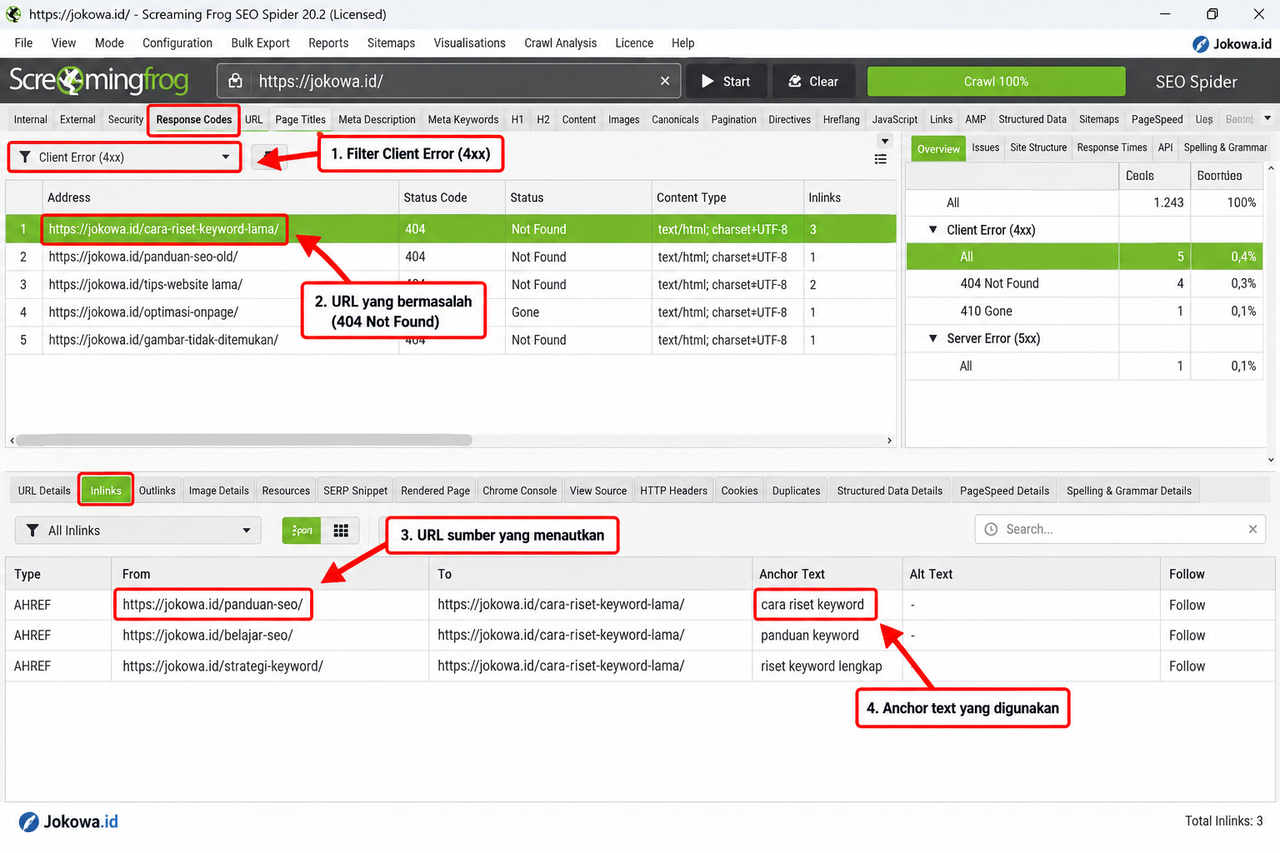Switch to the Response Codes tab
This screenshot has width=1280, height=853.
[x=194, y=119]
